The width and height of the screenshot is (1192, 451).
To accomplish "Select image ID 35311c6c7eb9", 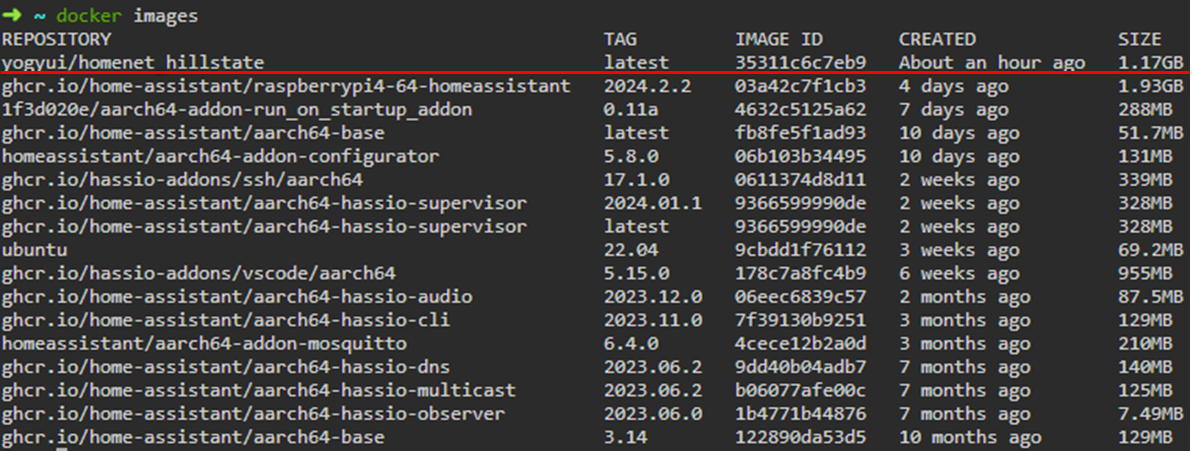I will (x=800, y=62).
